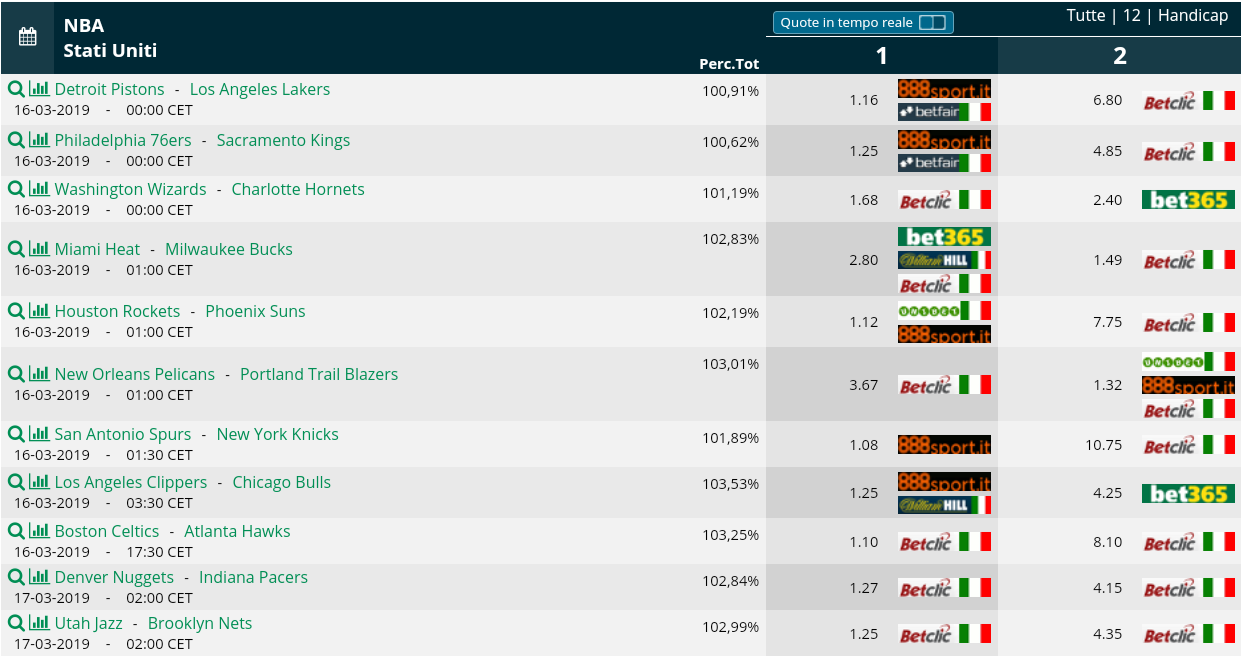Open statistics chart icon for Philadelphia 76ers row

(39, 139)
